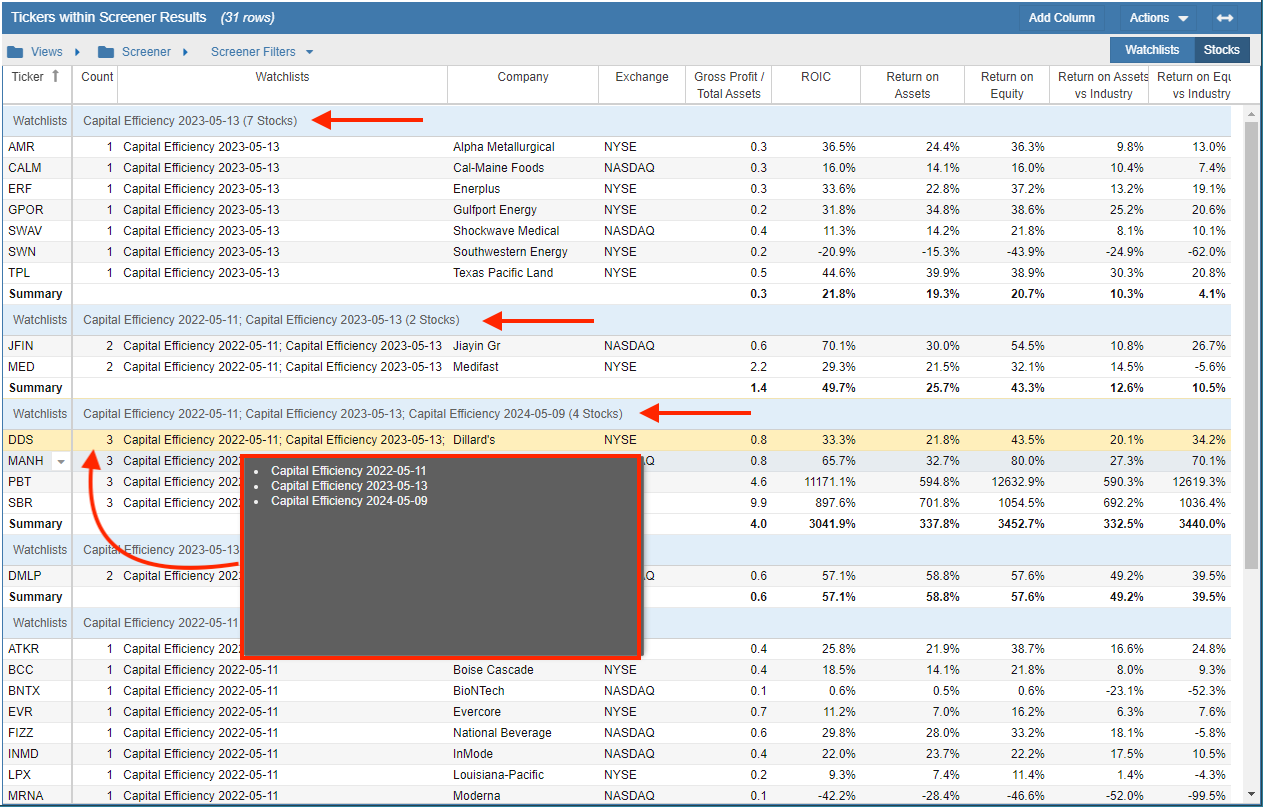Image resolution: width=1263 pixels, height=807 pixels.
Task: Click the Boise Cascade company cell
Action: coord(523,670)
